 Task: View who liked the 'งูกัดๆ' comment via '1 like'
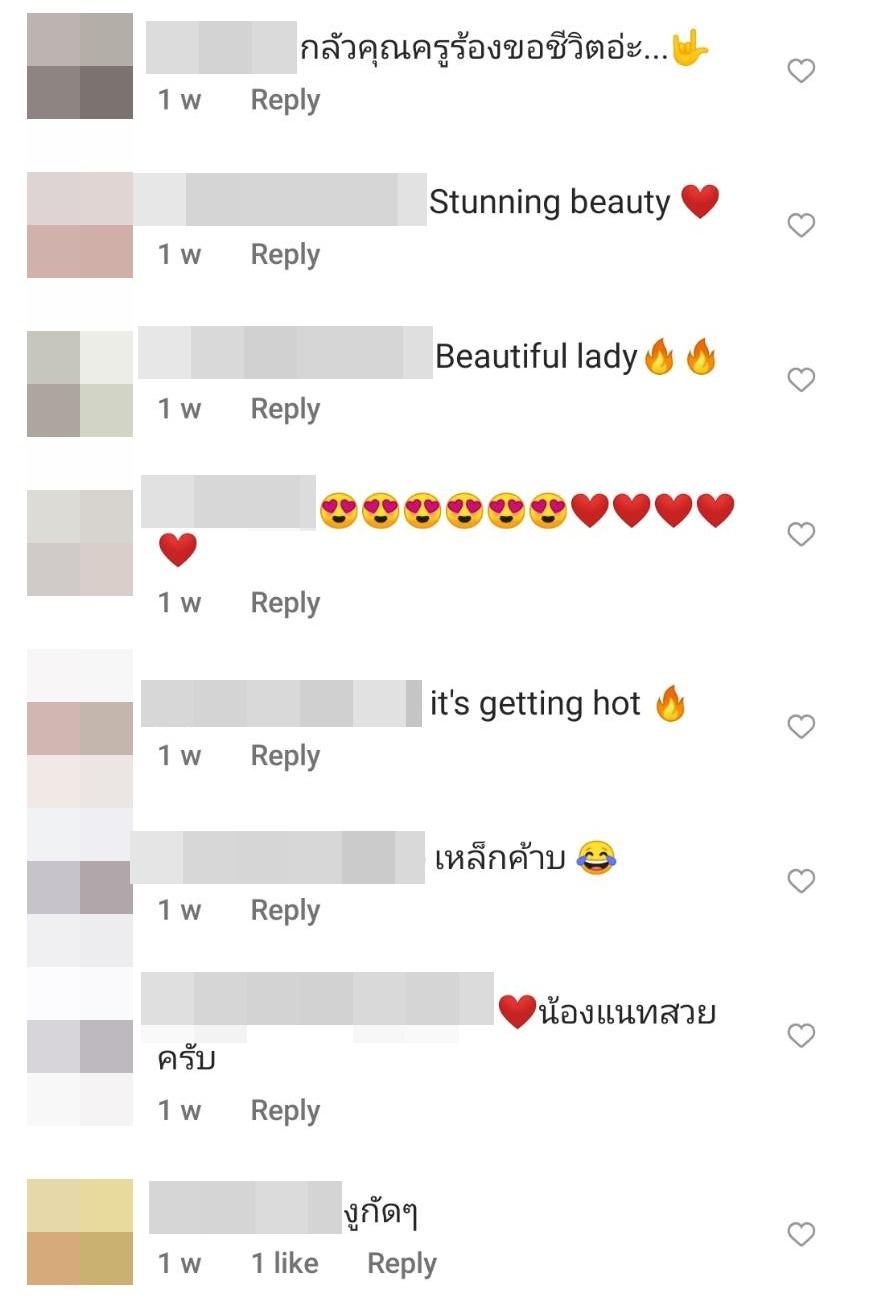pyautogui.click(x=285, y=1264)
